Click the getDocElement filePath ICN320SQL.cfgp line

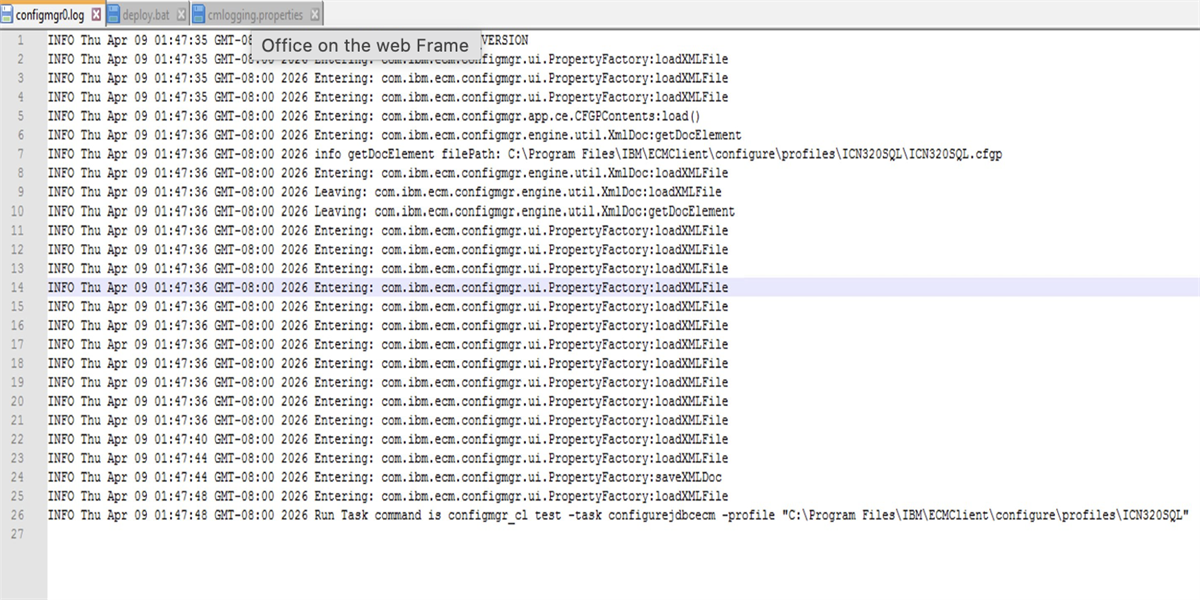525,154
